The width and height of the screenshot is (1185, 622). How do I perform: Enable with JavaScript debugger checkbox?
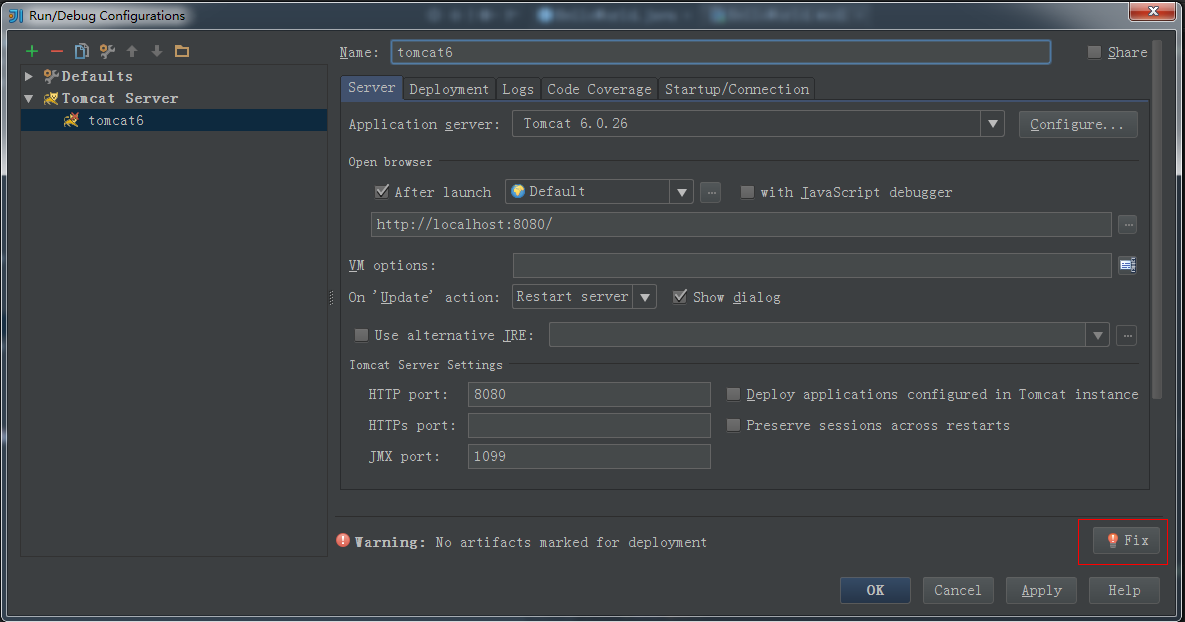point(747,192)
